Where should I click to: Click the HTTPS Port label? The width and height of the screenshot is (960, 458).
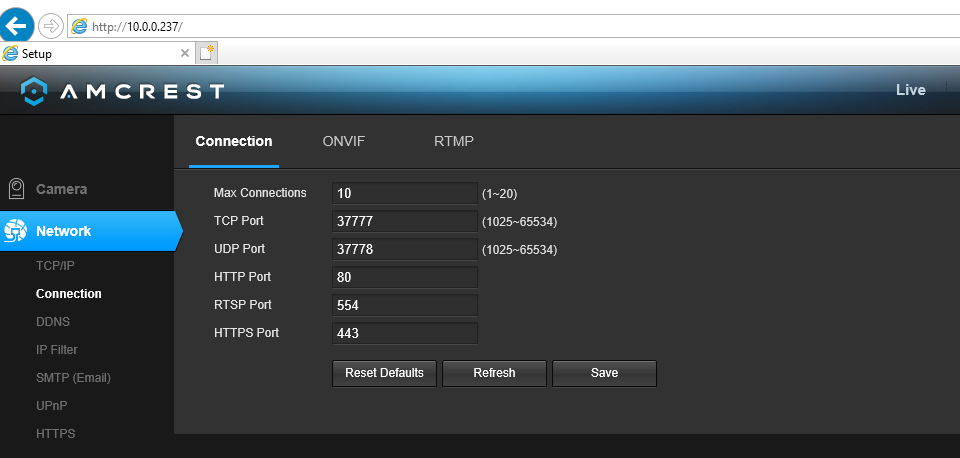[x=247, y=333]
